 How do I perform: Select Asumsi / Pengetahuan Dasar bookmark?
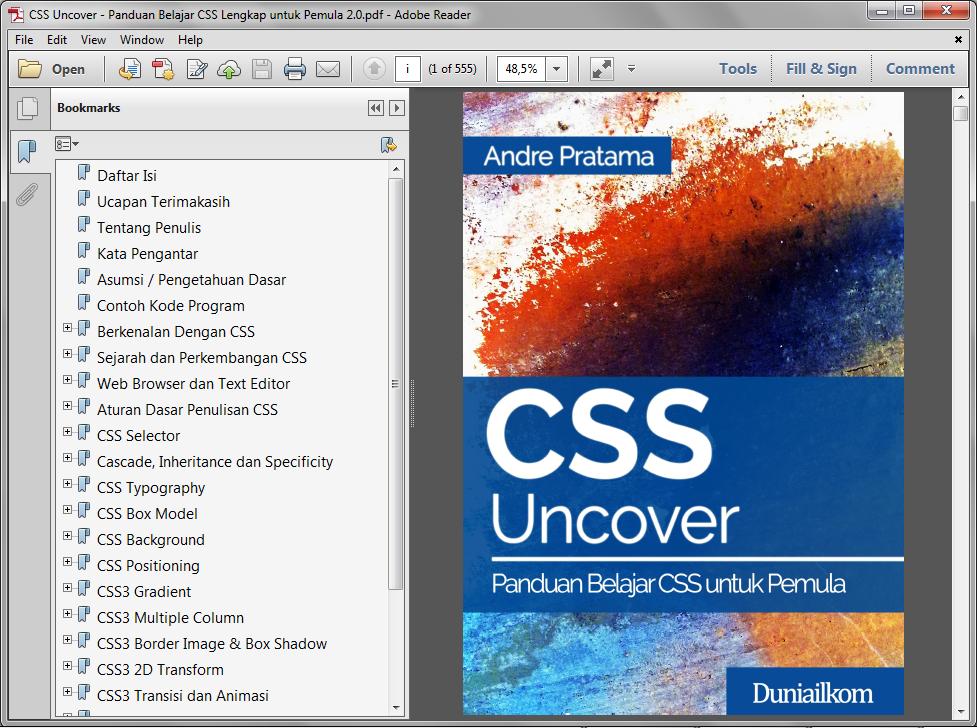191,280
